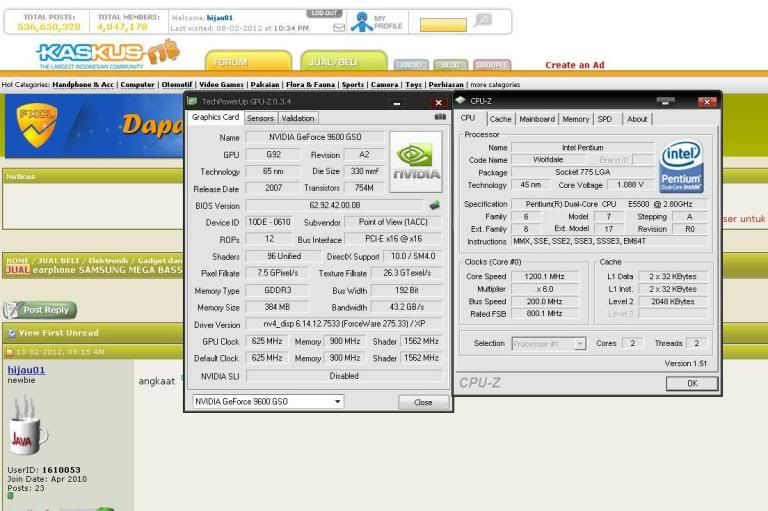This screenshot has height=511, width=768.
Task: Click the Kaskus logo
Action: click(x=108, y=55)
